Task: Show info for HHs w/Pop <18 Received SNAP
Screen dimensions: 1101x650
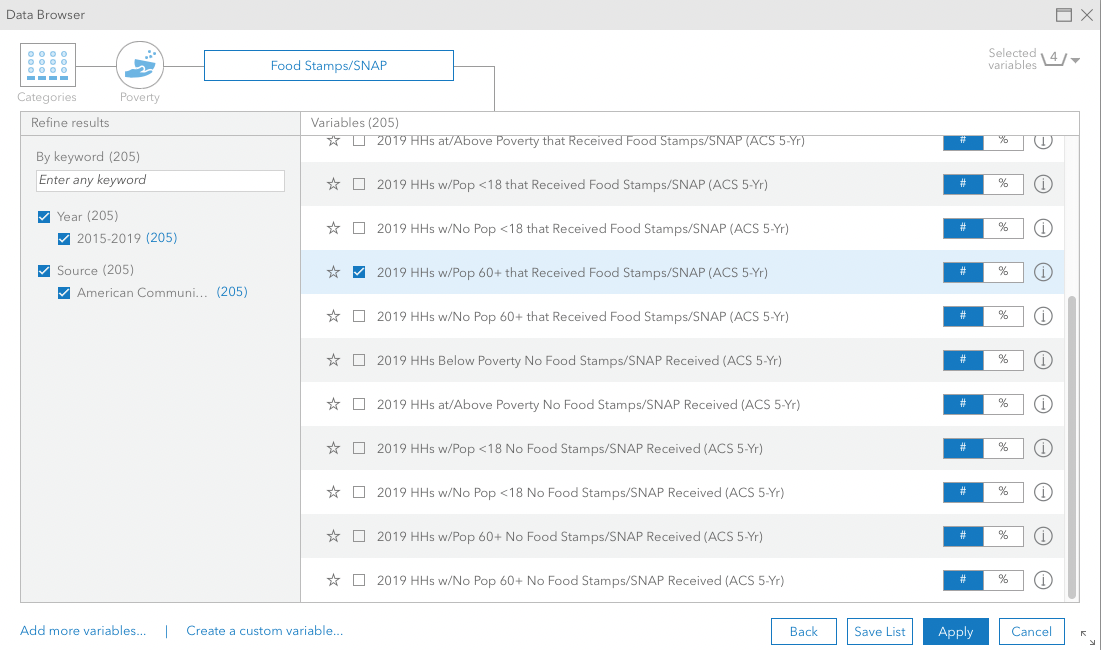Action: tap(1043, 185)
